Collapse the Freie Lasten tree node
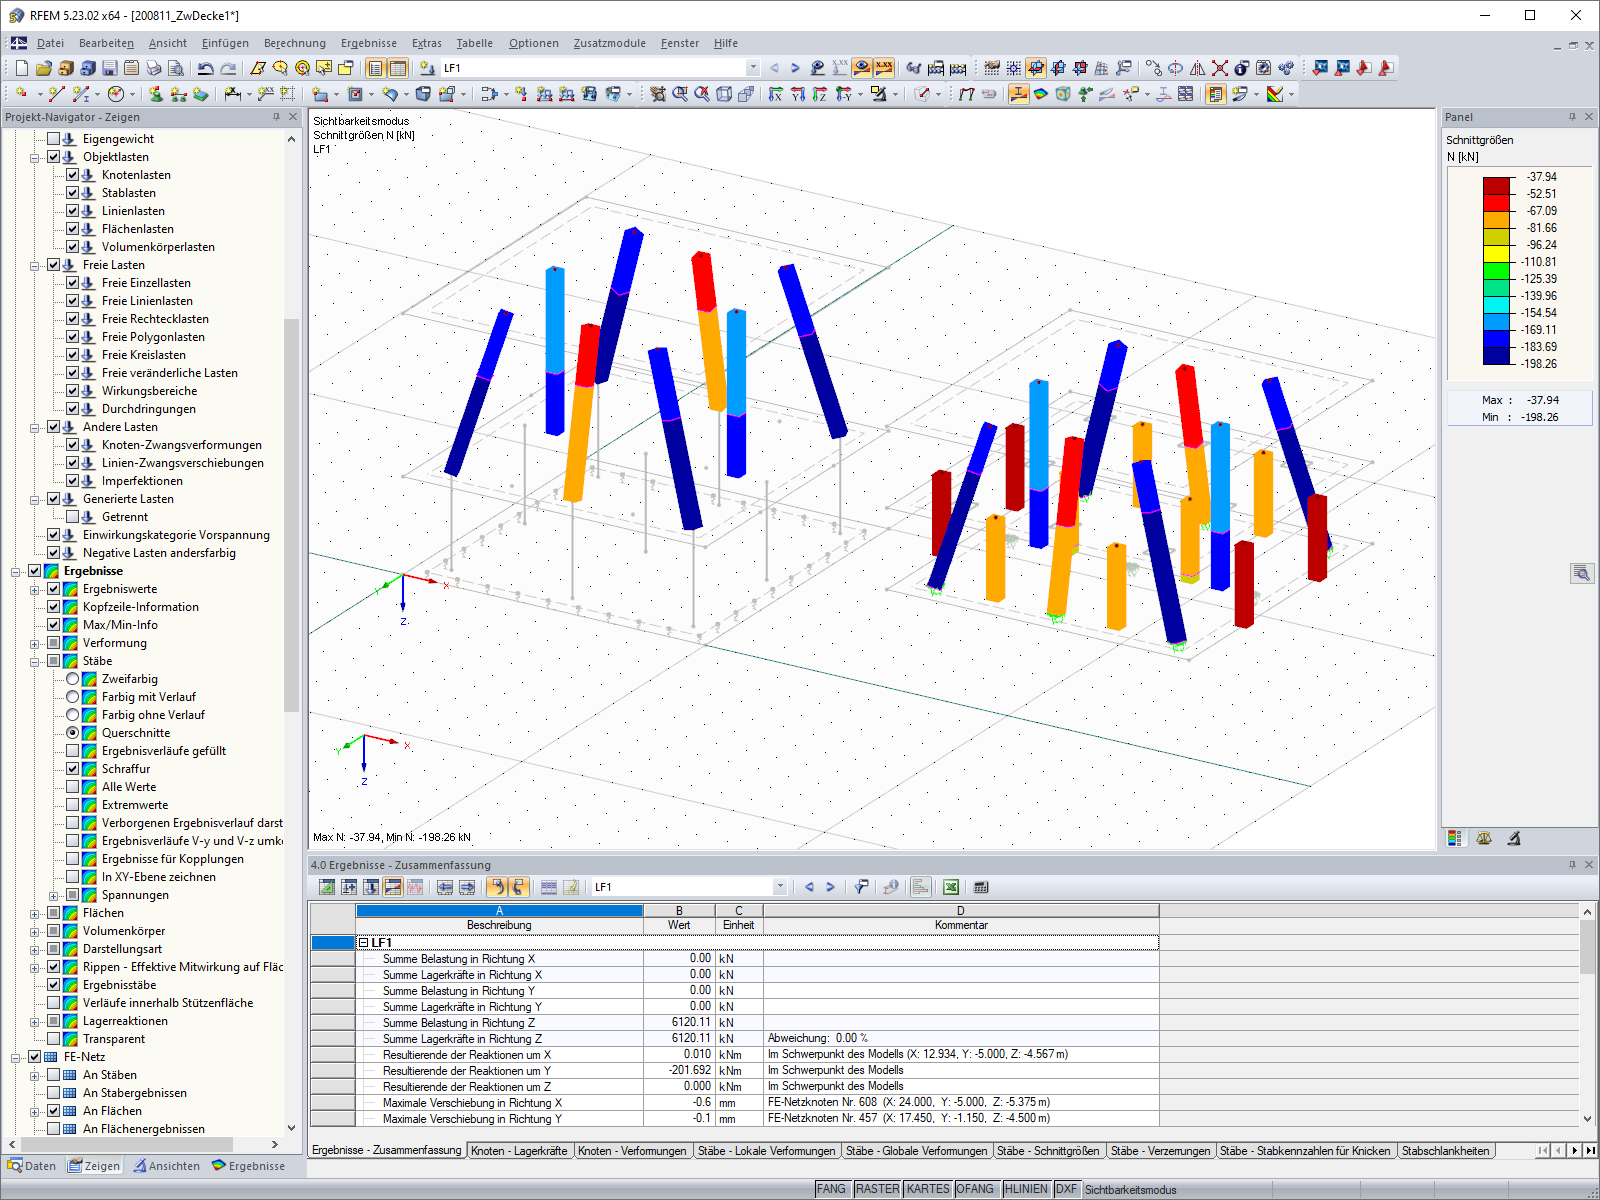 pyautogui.click(x=35, y=265)
